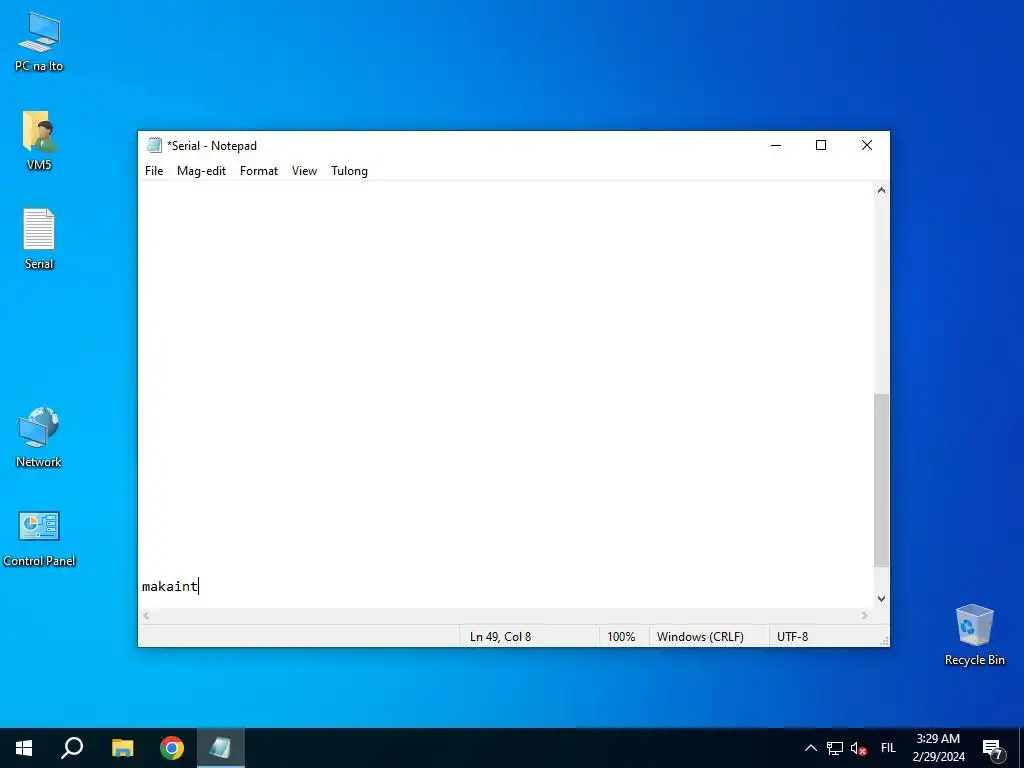Image resolution: width=1024 pixels, height=768 pixels.
Task: Launch File Explorer from taskbar
Action: pos(122,748)
